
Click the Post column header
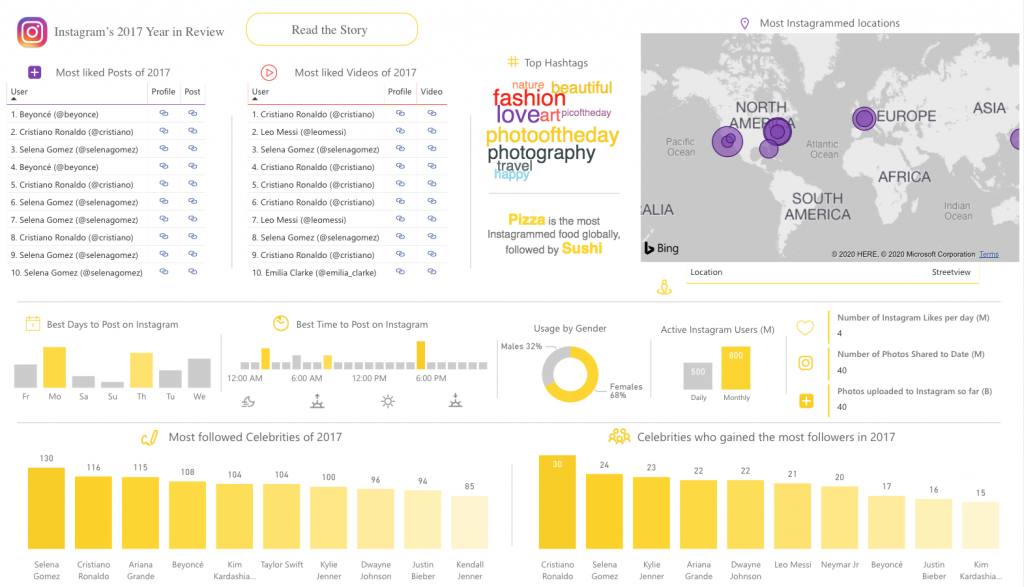[x=192, y=92]
